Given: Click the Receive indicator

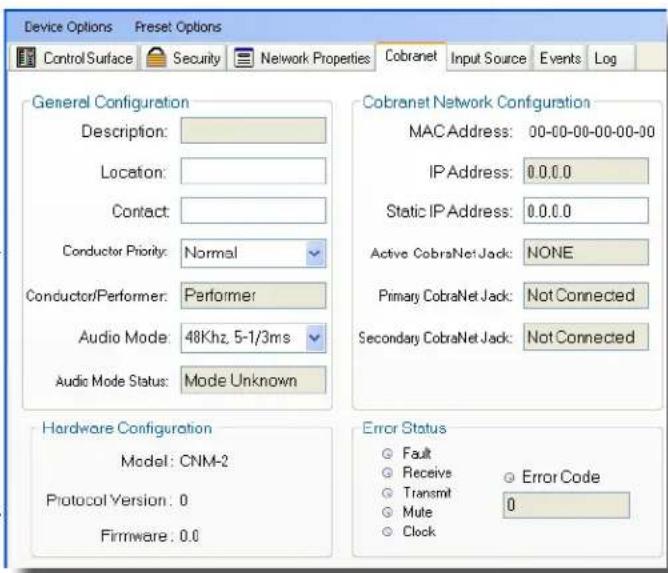Looking at the screenshot, I should (x=387, y=472).
